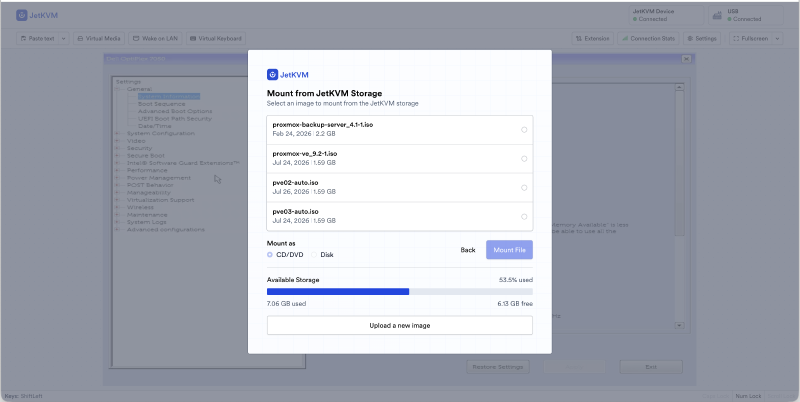This screenshot has height=402, width=800.
Task: Click the 'Keys: ShiftLeft' status text
Action: tap(24, 396)
